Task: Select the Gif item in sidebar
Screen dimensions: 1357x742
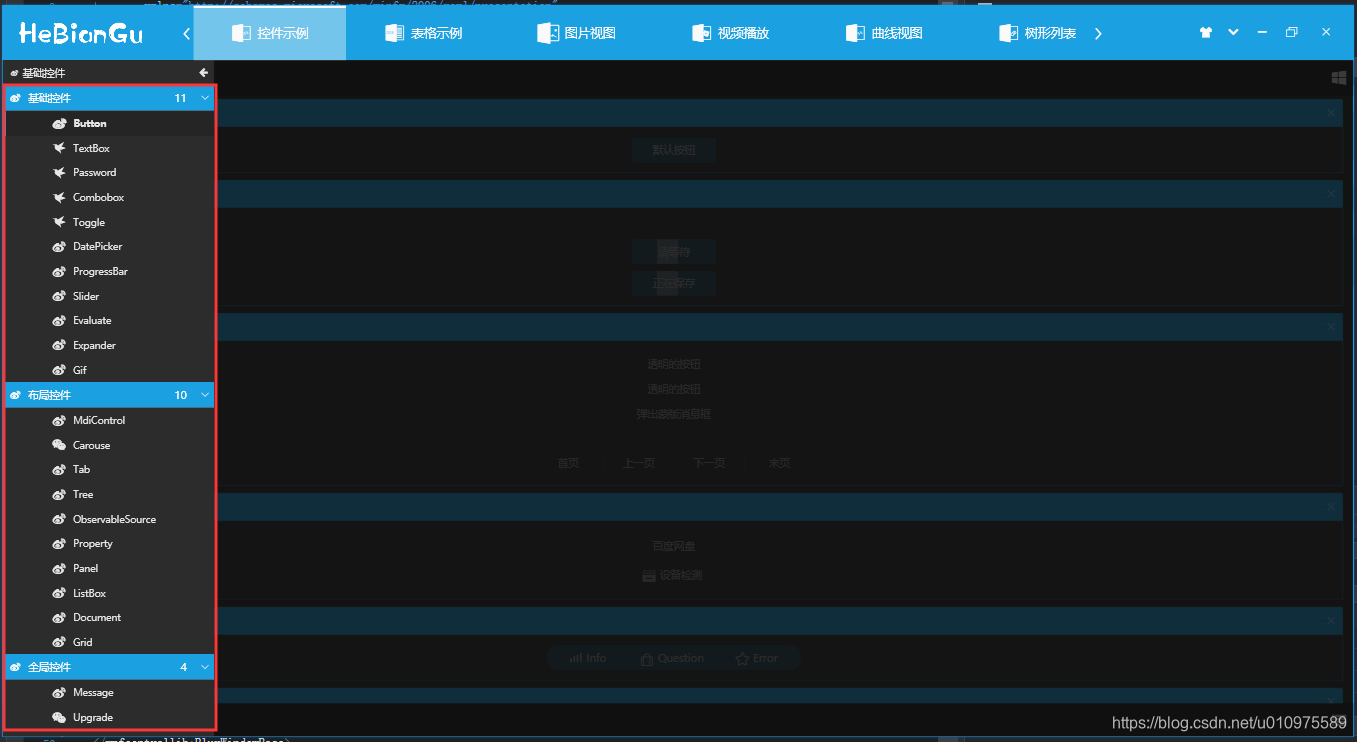Action: 110,370
